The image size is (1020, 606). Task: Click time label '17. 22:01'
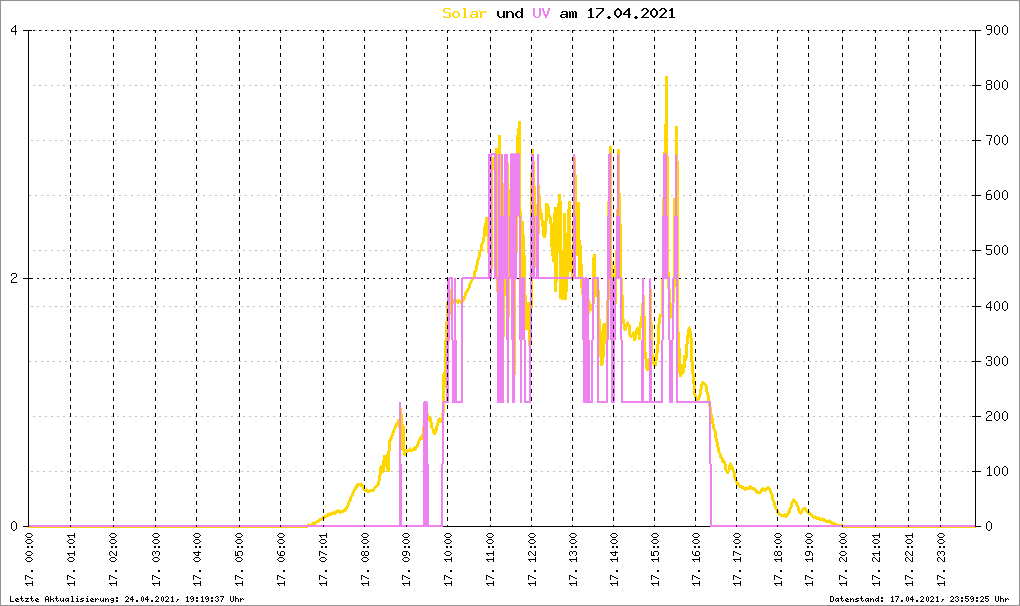[909, 560]
